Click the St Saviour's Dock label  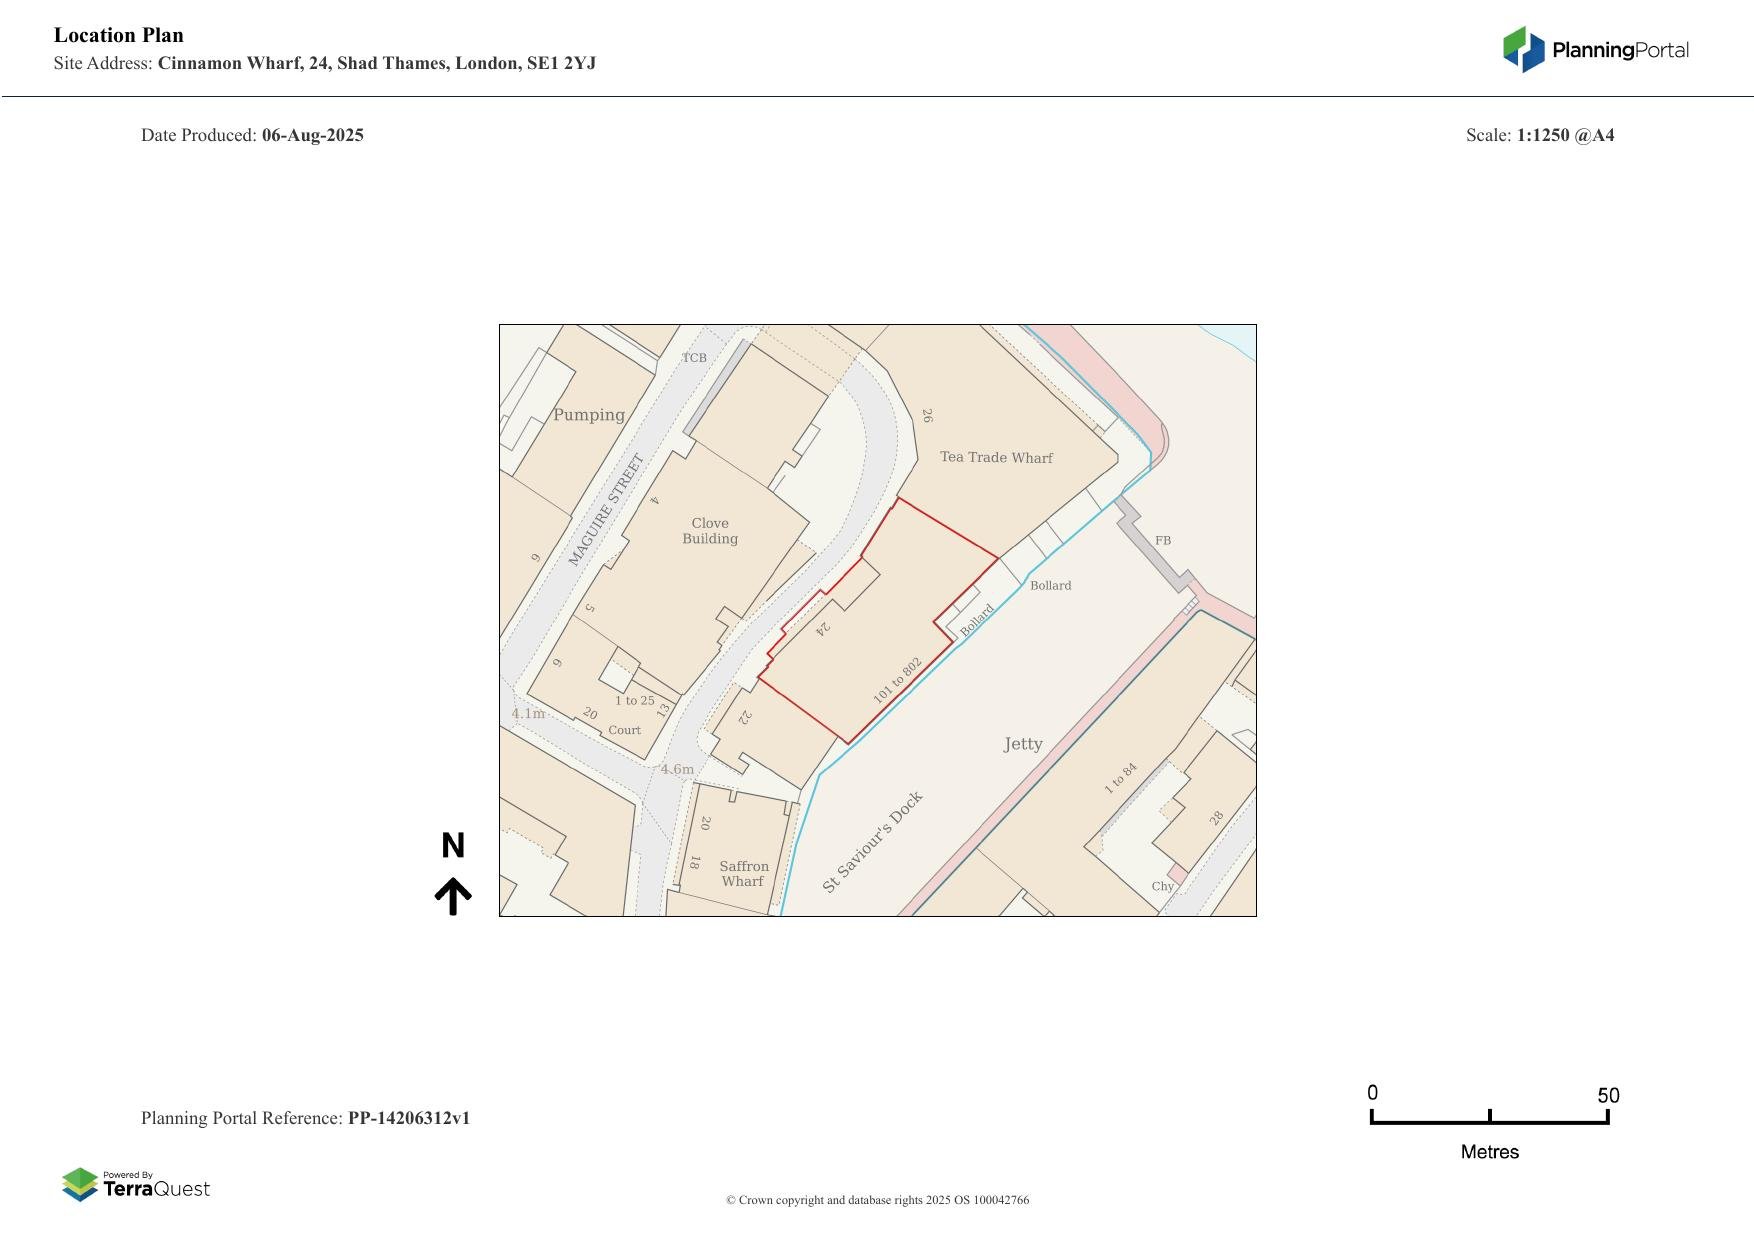872,842
